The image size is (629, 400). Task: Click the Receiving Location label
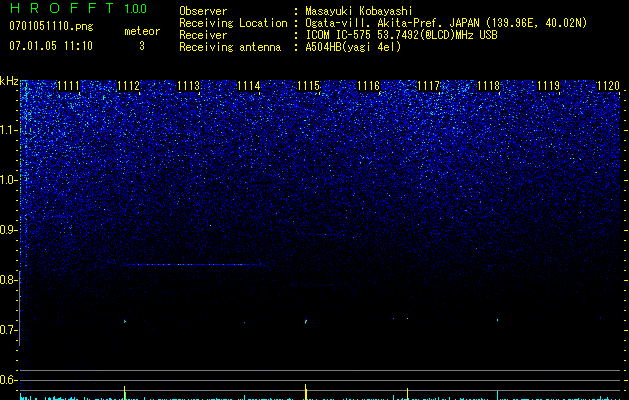click(233, 23)
